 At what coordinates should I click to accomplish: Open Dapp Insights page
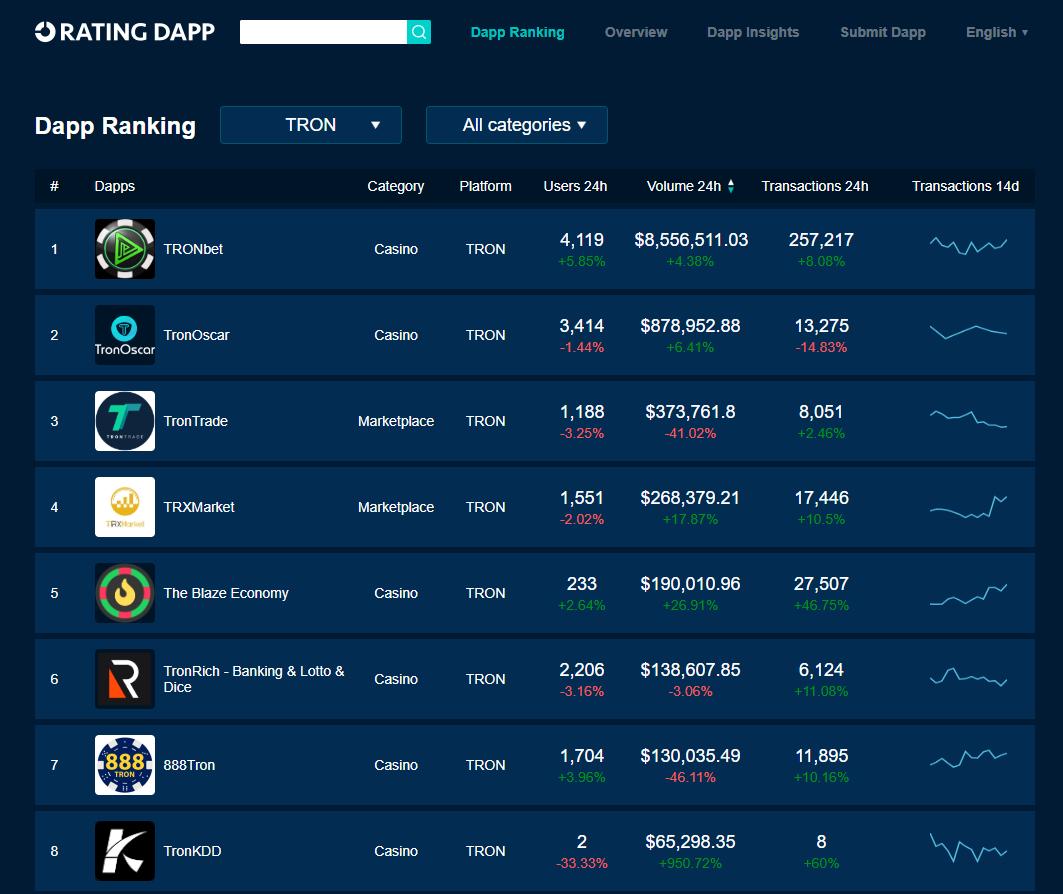(x=753, y=32)
